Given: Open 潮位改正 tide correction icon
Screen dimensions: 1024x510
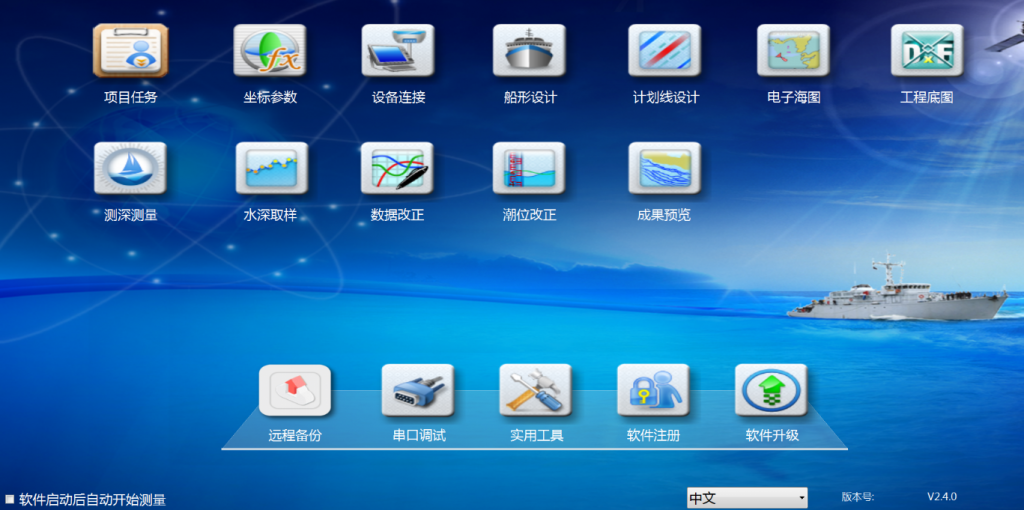Looking at the screenshot, I should tap(529, 168).
